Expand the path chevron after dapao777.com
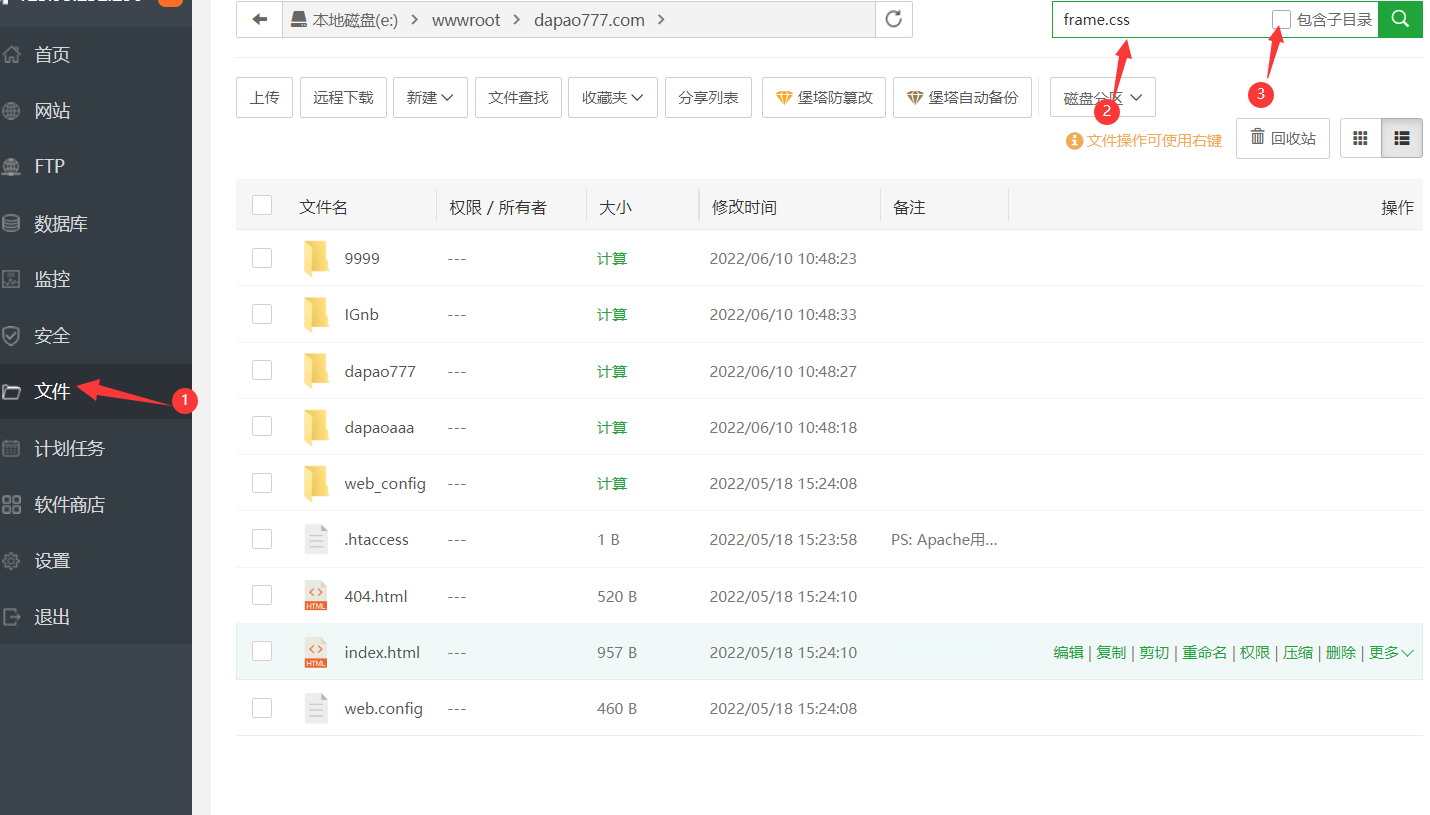Screen dimensions: 1430x815 [663, 20]
